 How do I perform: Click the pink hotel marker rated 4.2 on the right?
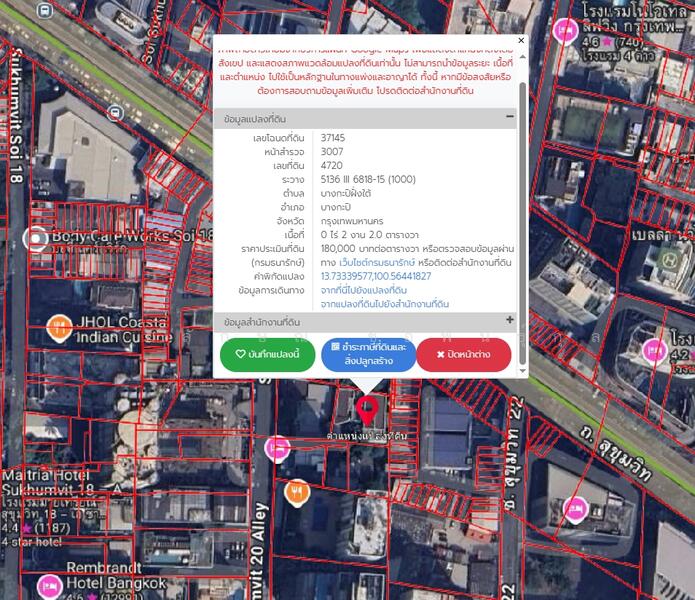click(x=655, y=350)
